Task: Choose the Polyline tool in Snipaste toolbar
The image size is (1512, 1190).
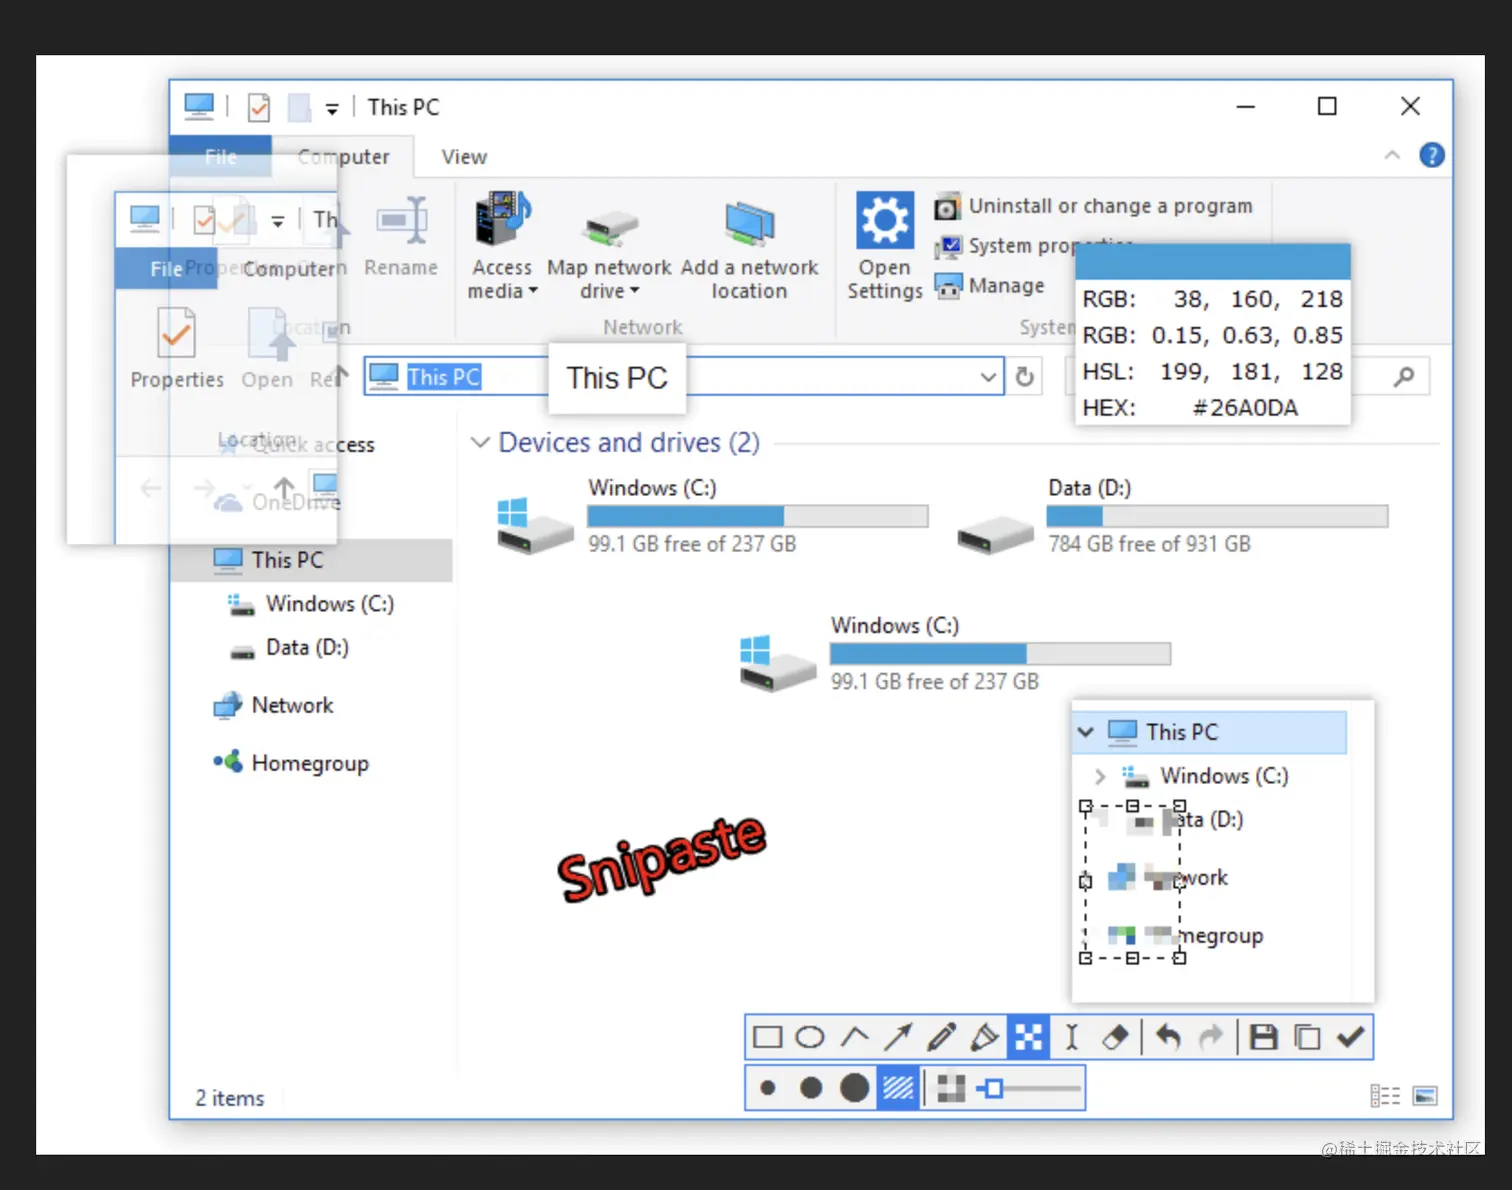Action: (854, 1037)
